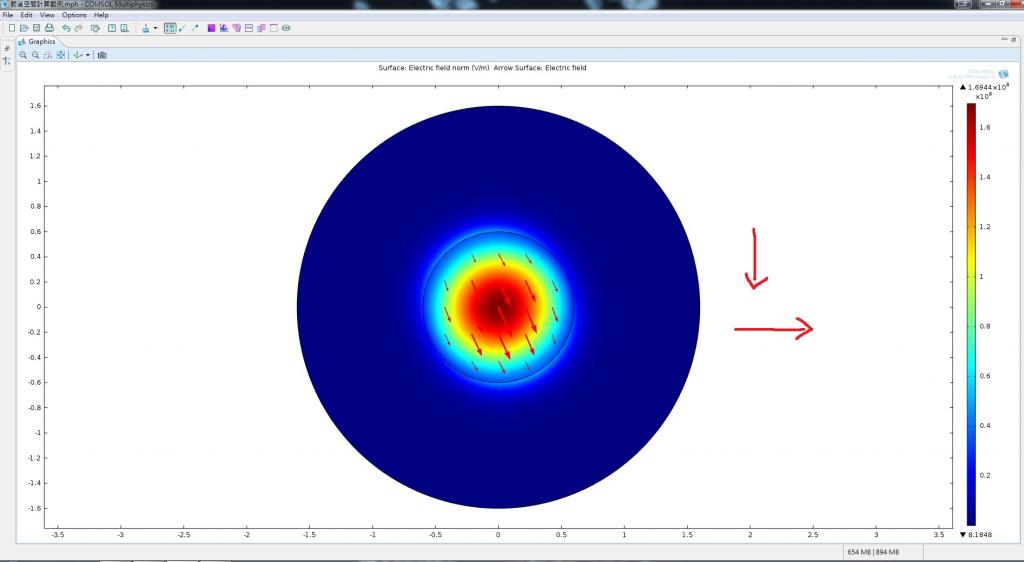
Task: Open the Help menu
Action: tap(101, 15)
